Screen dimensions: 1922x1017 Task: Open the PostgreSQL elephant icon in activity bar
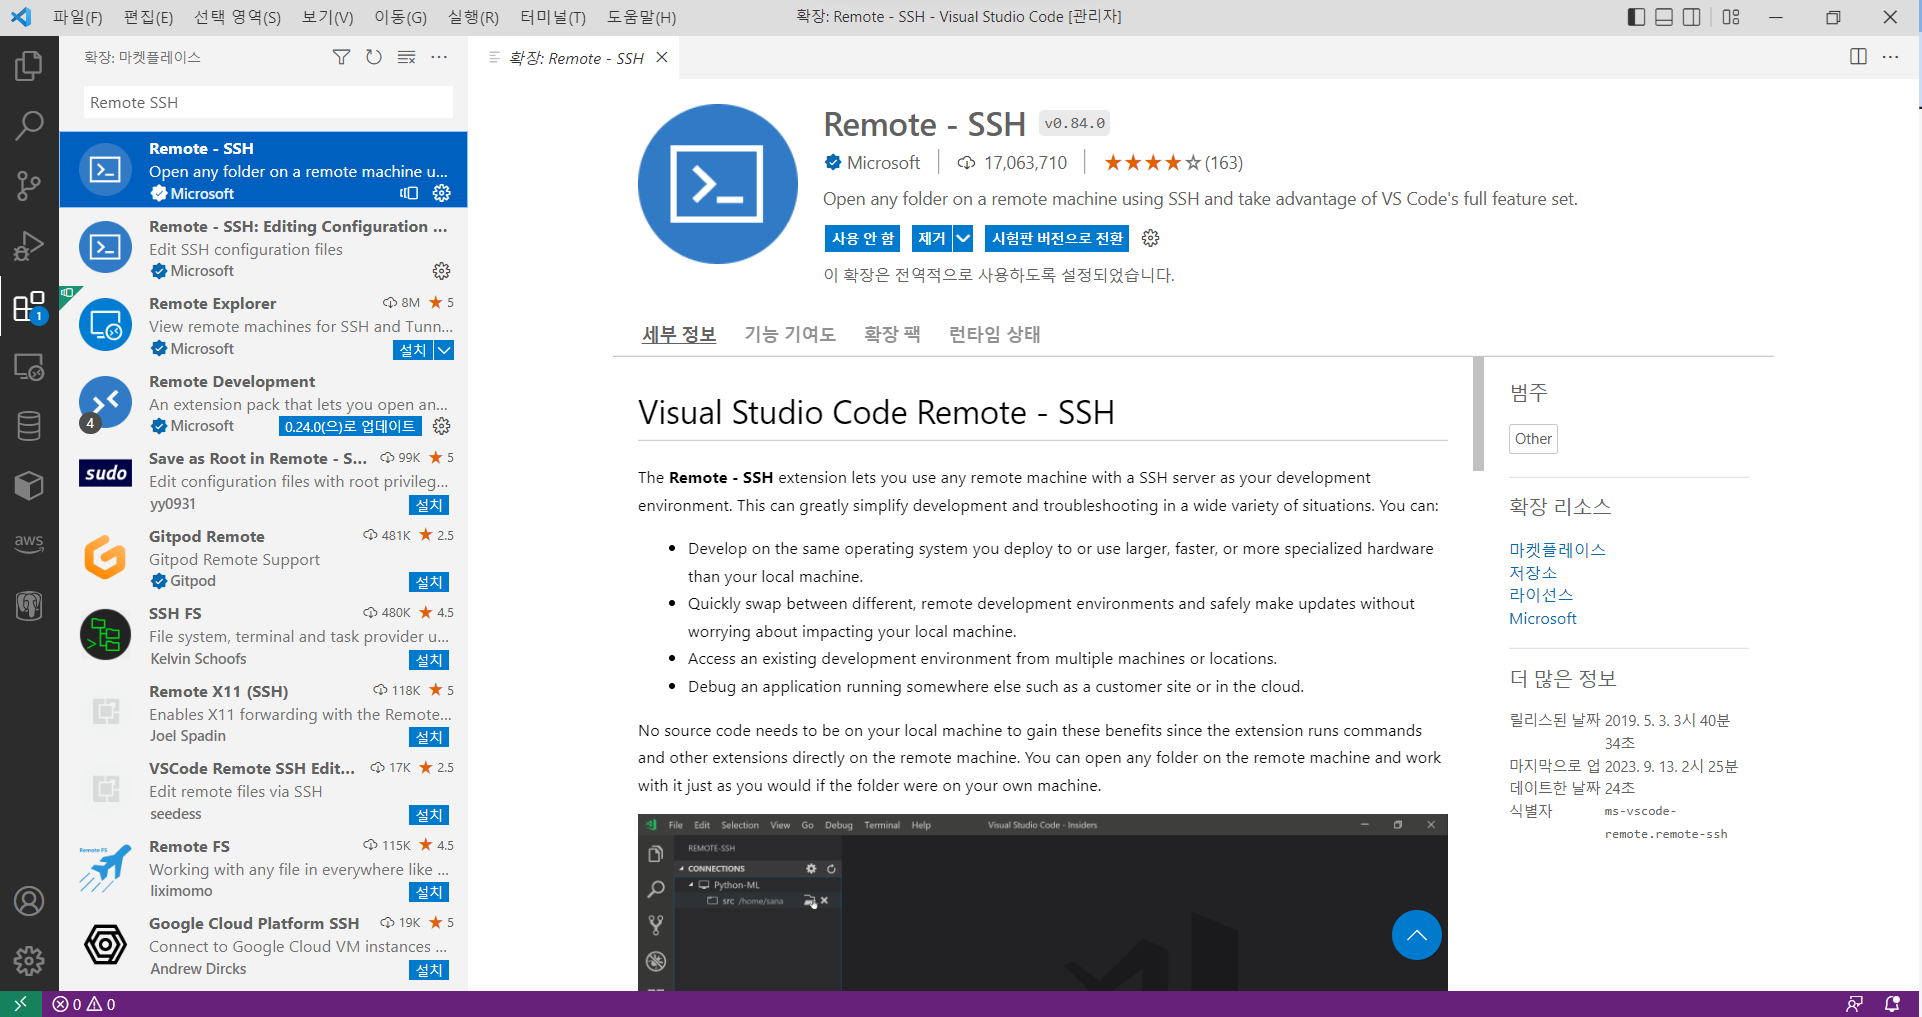pyautogui.click(x=29, y=605)
